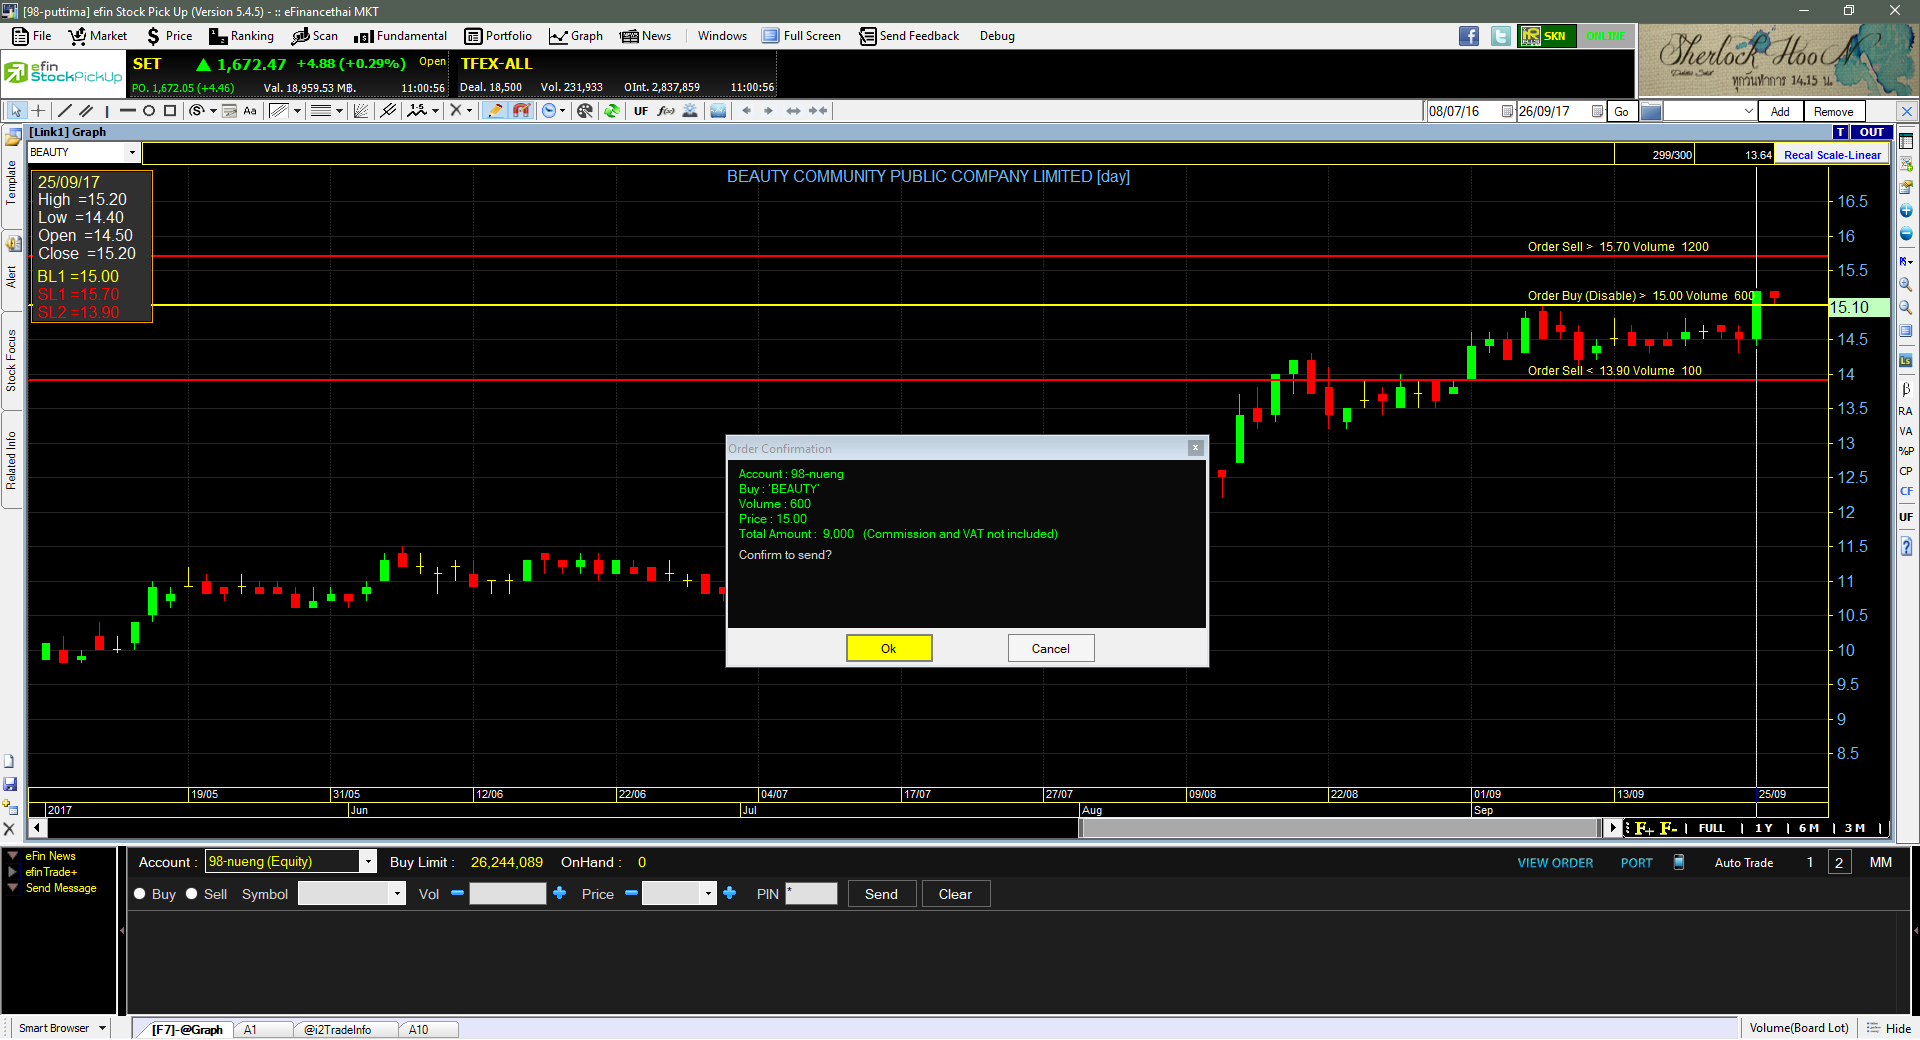Expand the line style dropdown arrow
Screen dimensions: 1920x1040
point(339,111)
